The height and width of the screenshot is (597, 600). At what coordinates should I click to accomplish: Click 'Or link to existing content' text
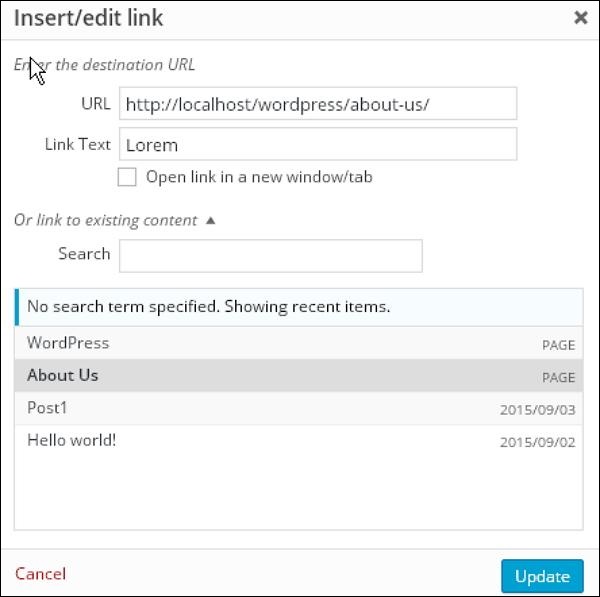(105, 221)
